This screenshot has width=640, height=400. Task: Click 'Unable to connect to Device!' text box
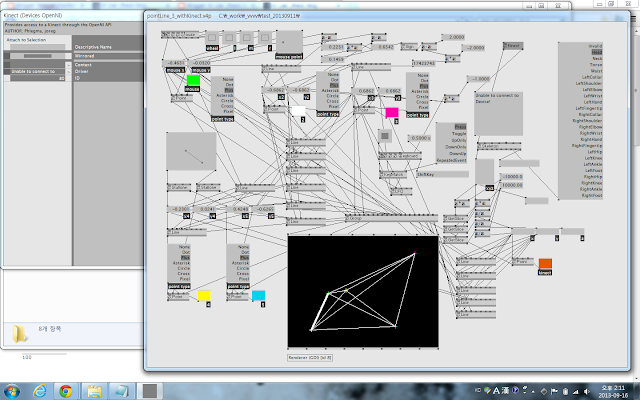click(498, 114)
